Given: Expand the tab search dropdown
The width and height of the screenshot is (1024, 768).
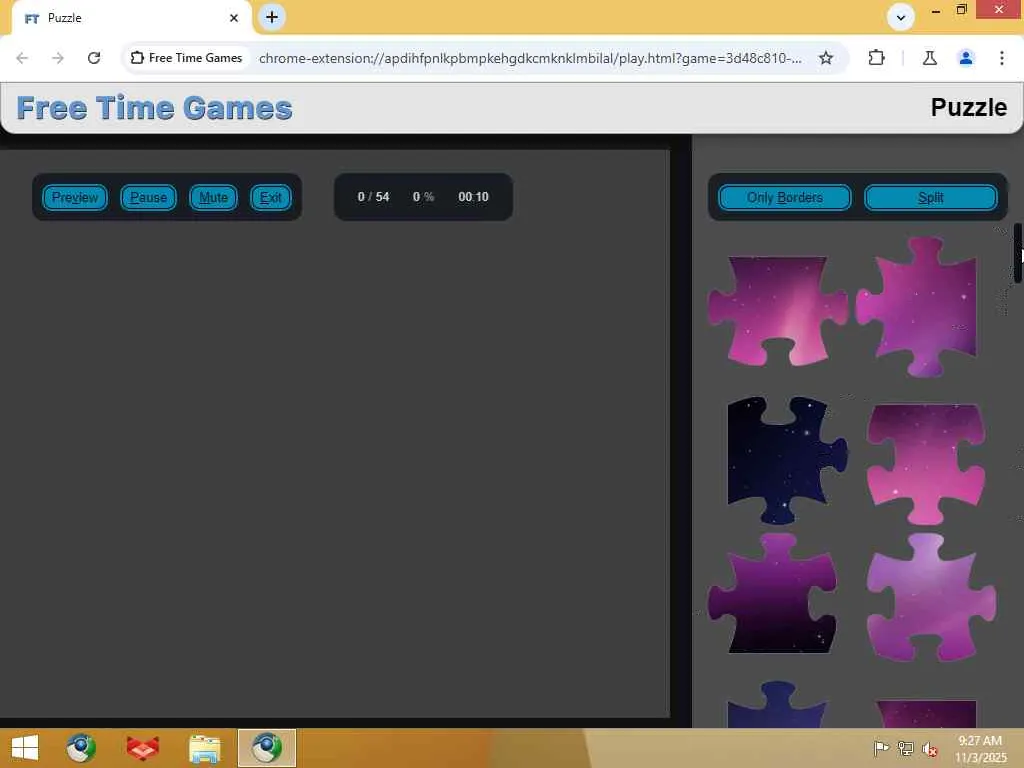Looking at the screenshot, I should point(901,17).
